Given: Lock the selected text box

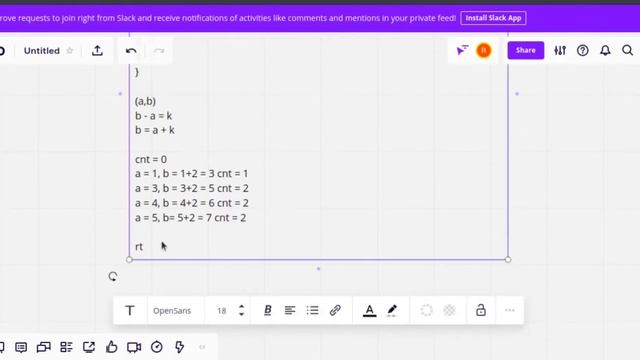Looking at the screenshot, I should tap(481, 310).
